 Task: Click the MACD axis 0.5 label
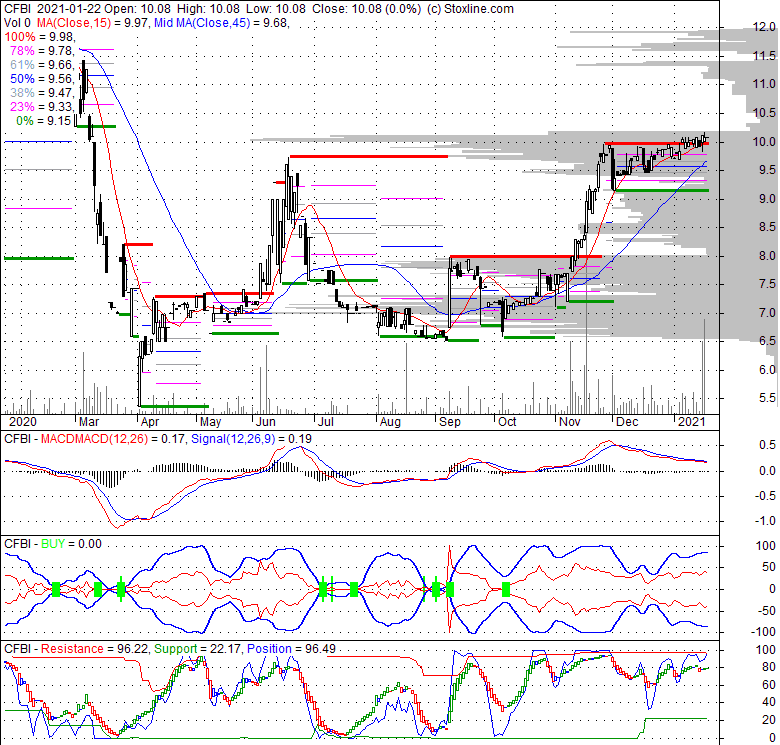767,445
